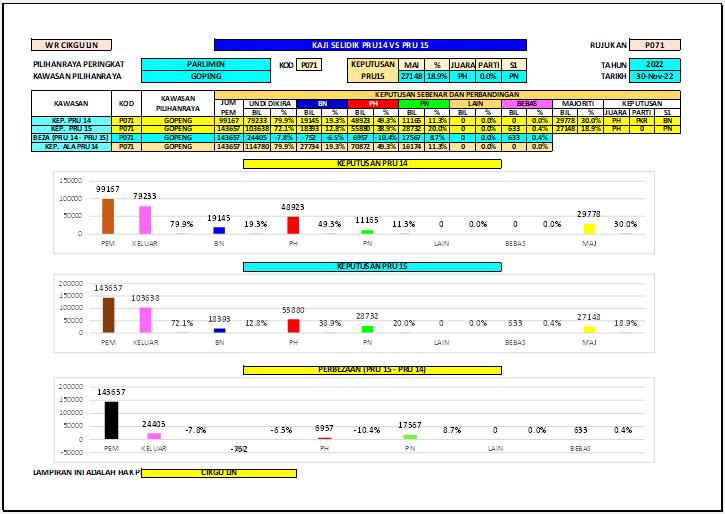Select the 'KEP. ALA PRU 14' row label
Image resolution: width=725 pixels, height=514 pixels.
(71, 147)
